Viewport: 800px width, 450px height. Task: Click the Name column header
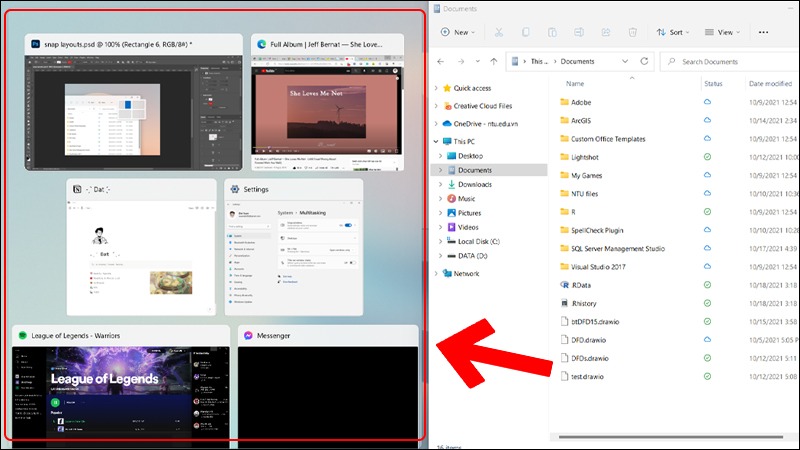click(574, 83)
